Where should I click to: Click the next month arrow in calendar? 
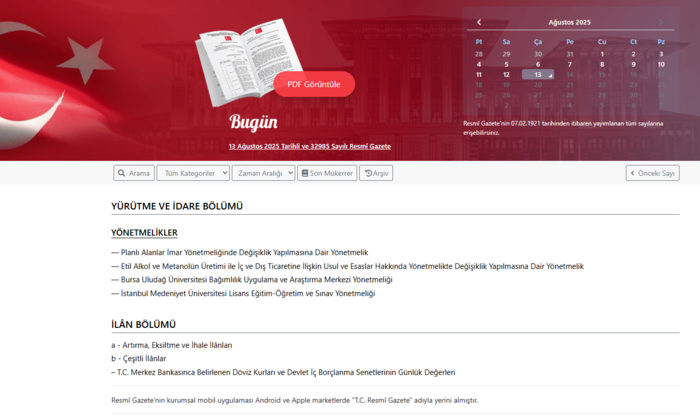pos(661,22)
